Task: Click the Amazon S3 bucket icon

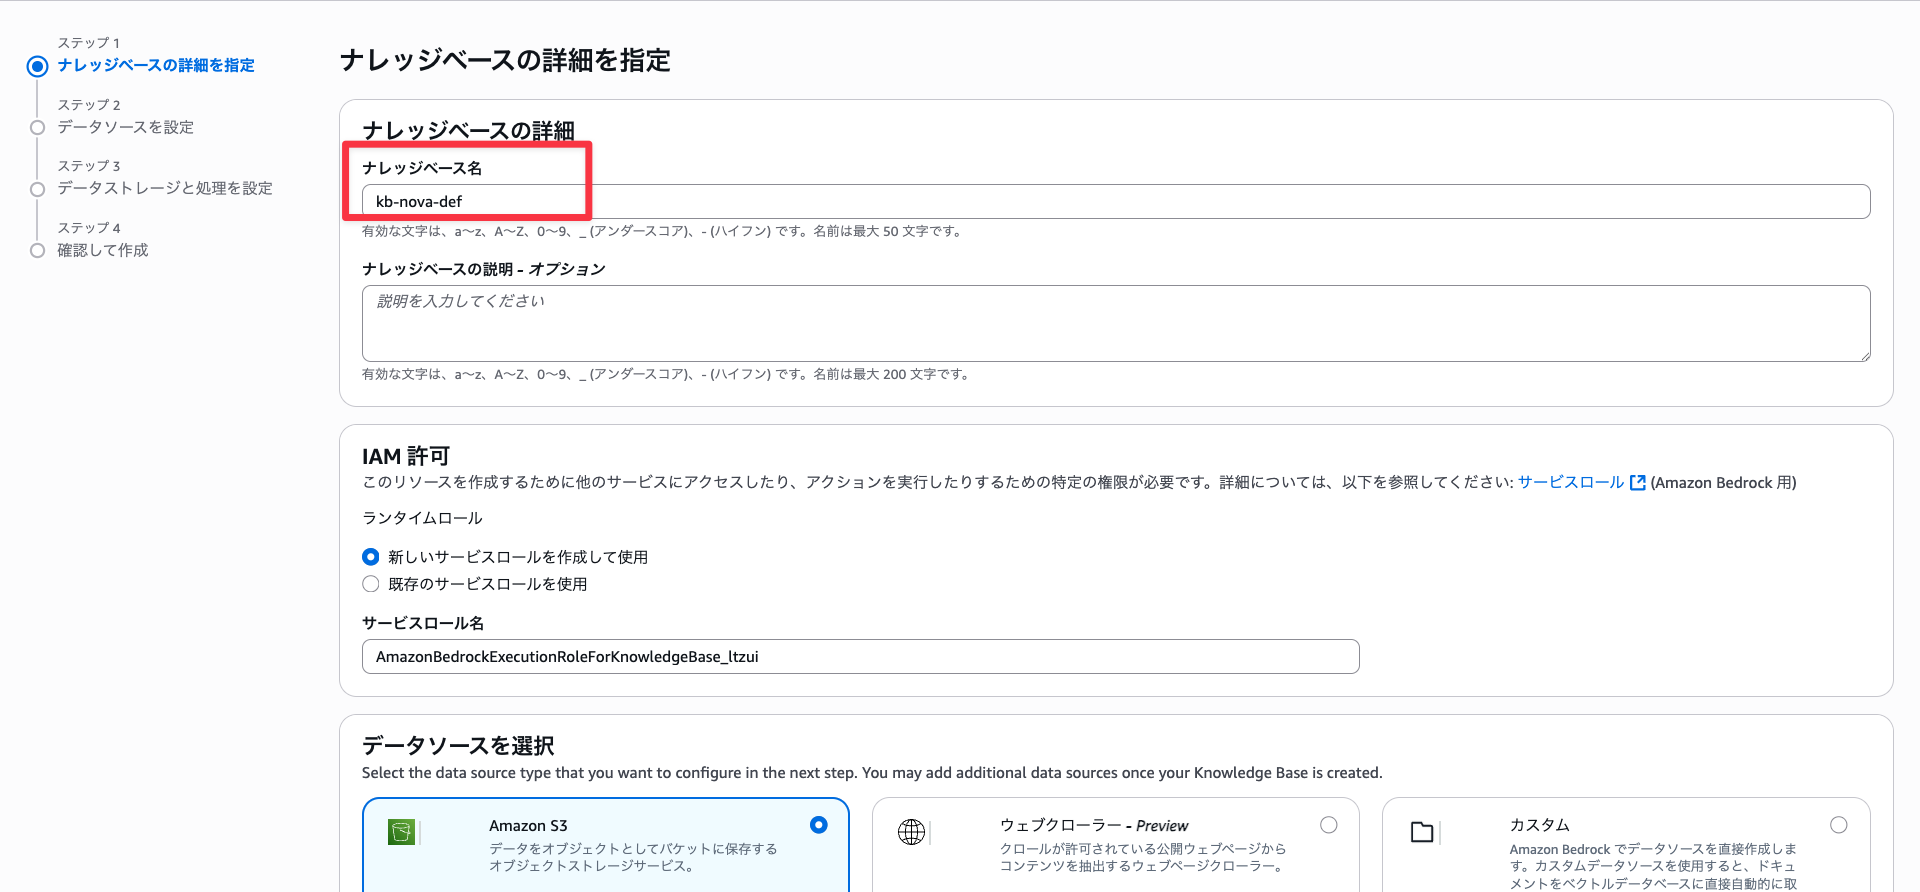Action: pos(401,832)
